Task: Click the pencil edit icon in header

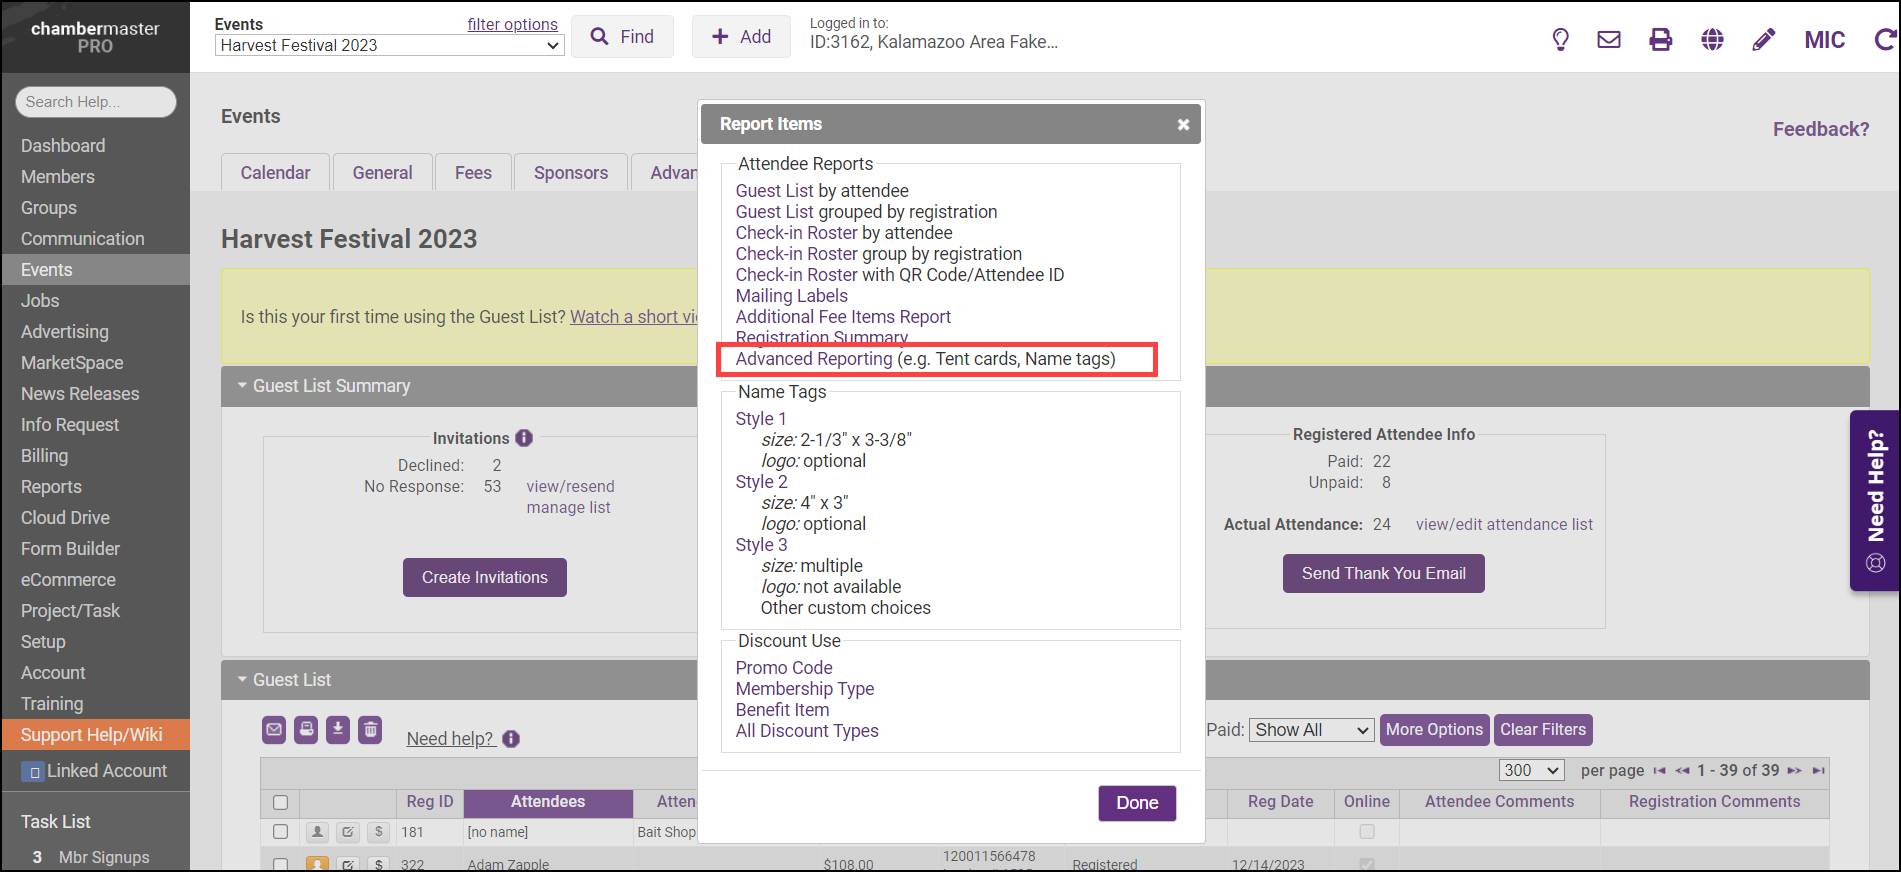Action: pos(1764,40)
